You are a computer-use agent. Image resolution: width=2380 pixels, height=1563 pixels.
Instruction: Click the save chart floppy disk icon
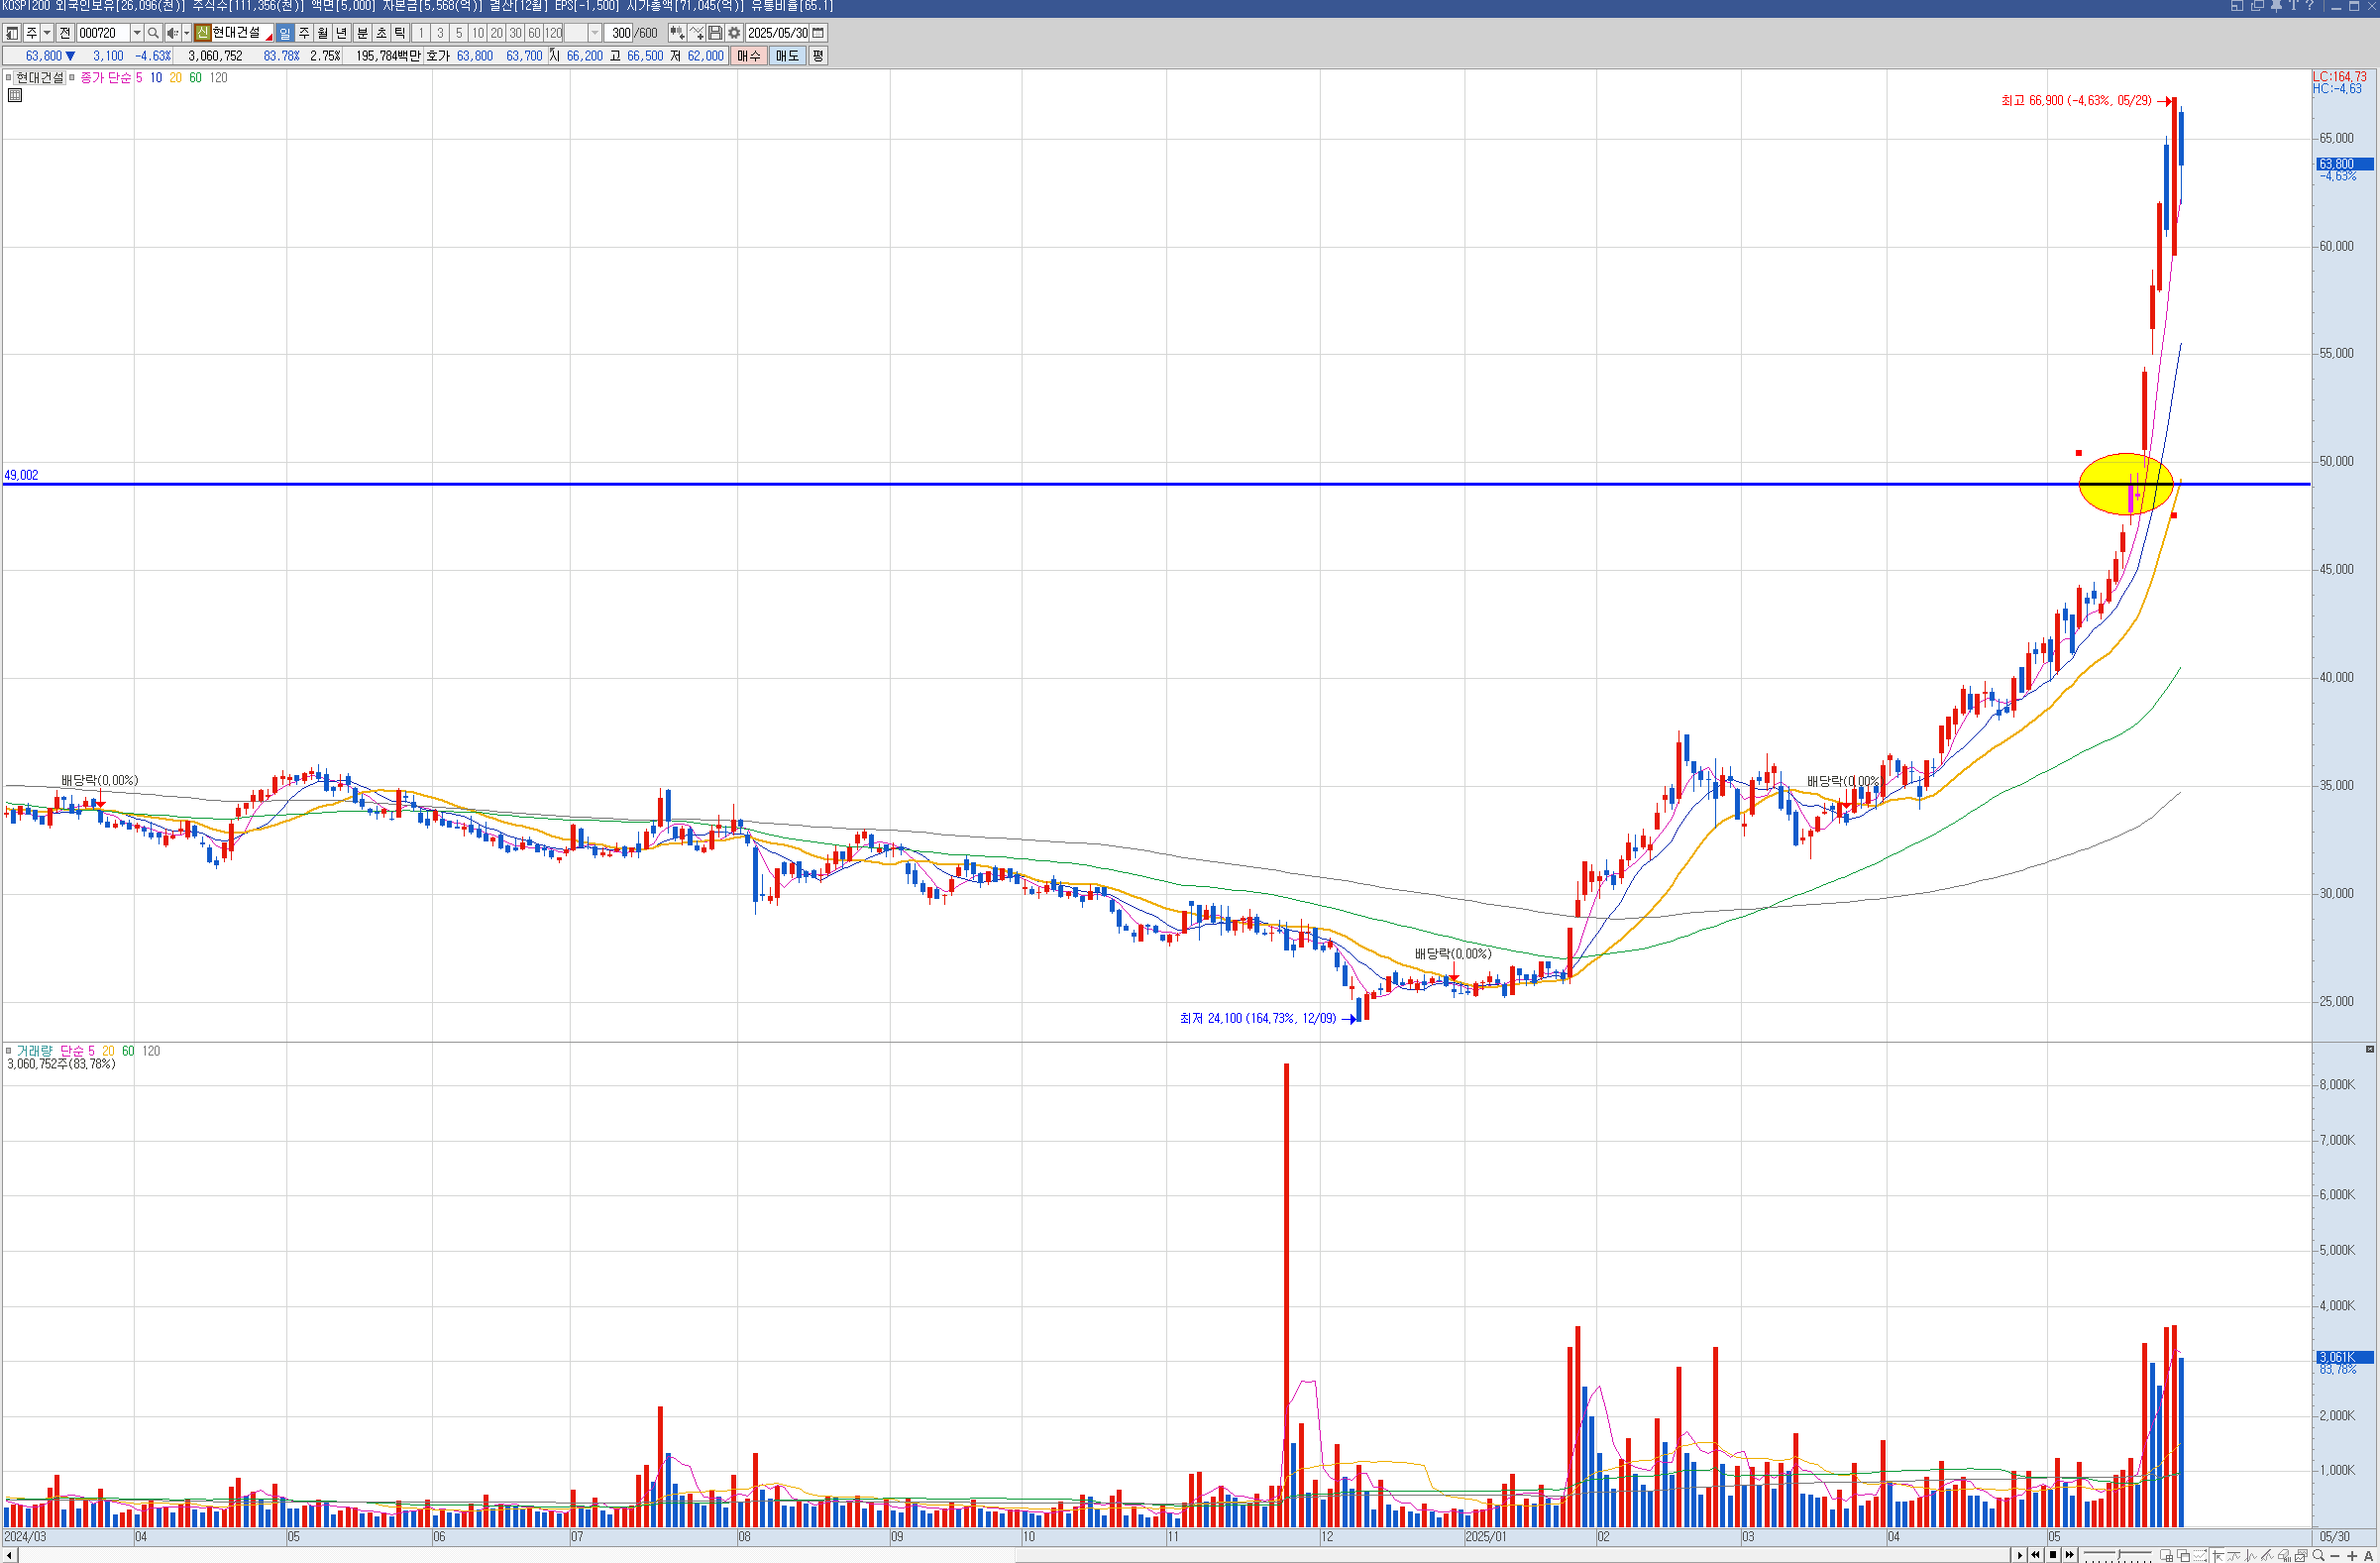pos(715,33)
